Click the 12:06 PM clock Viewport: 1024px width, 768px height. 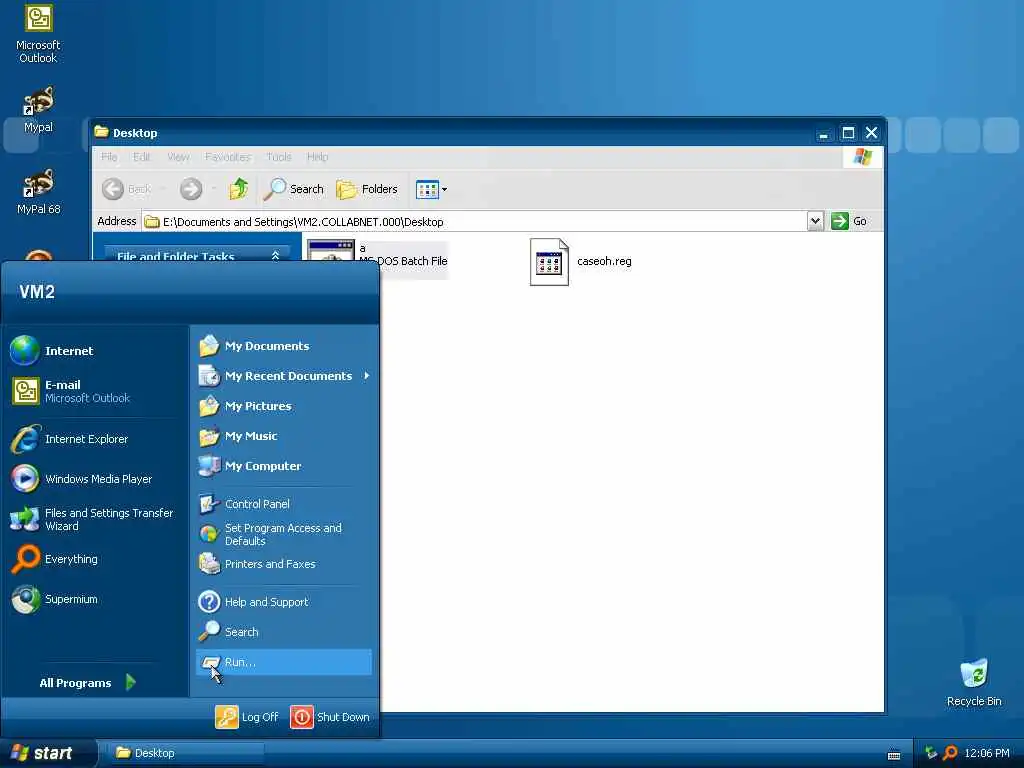pos(987,753)
